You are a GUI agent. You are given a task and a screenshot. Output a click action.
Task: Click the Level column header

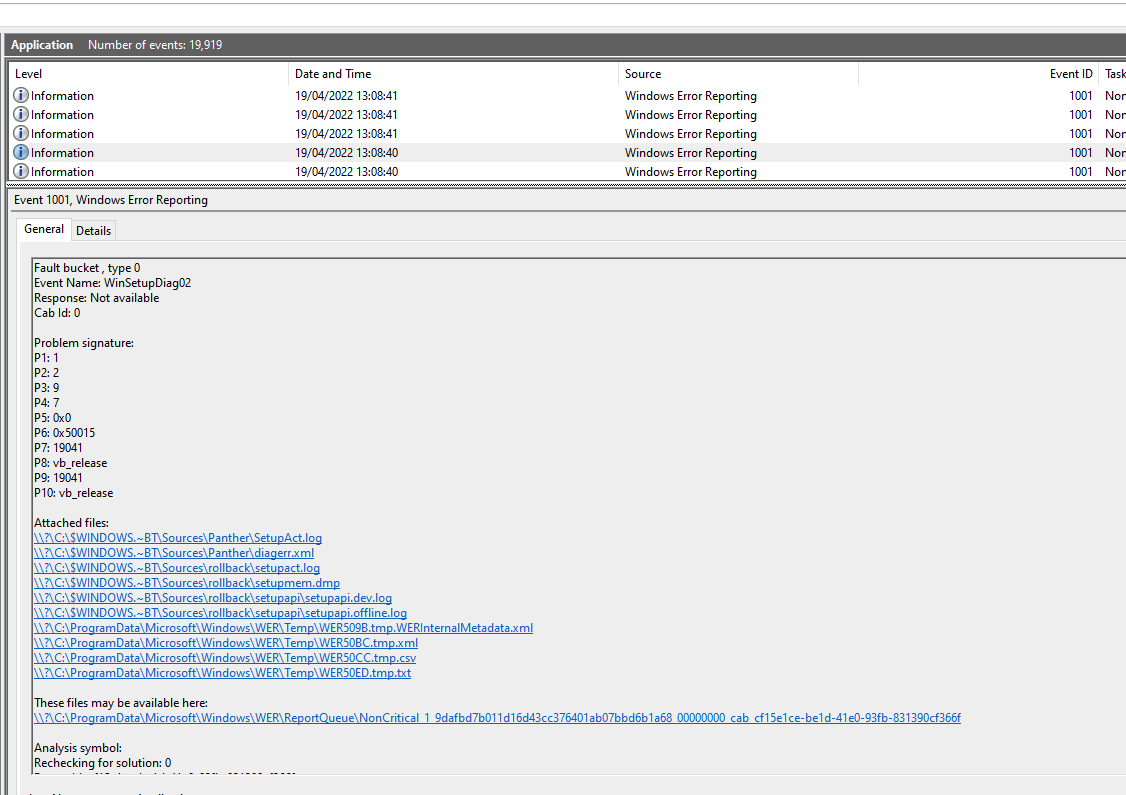[28, 73]
